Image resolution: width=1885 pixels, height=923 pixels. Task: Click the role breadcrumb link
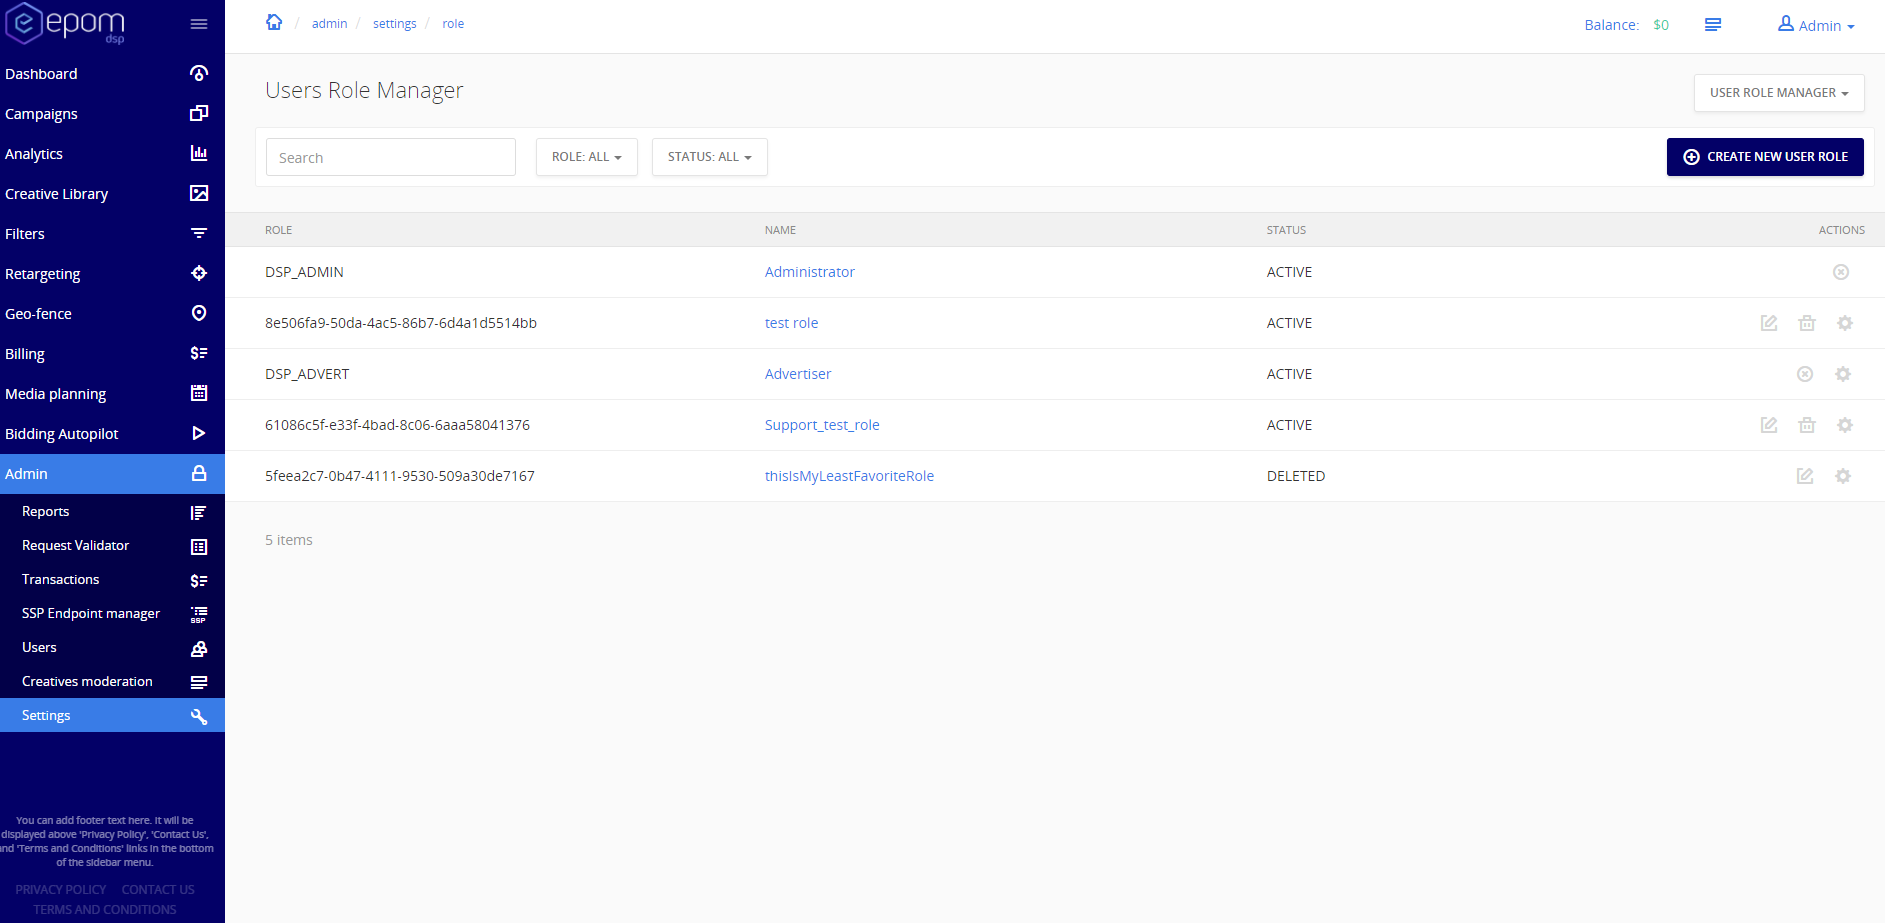453,24
